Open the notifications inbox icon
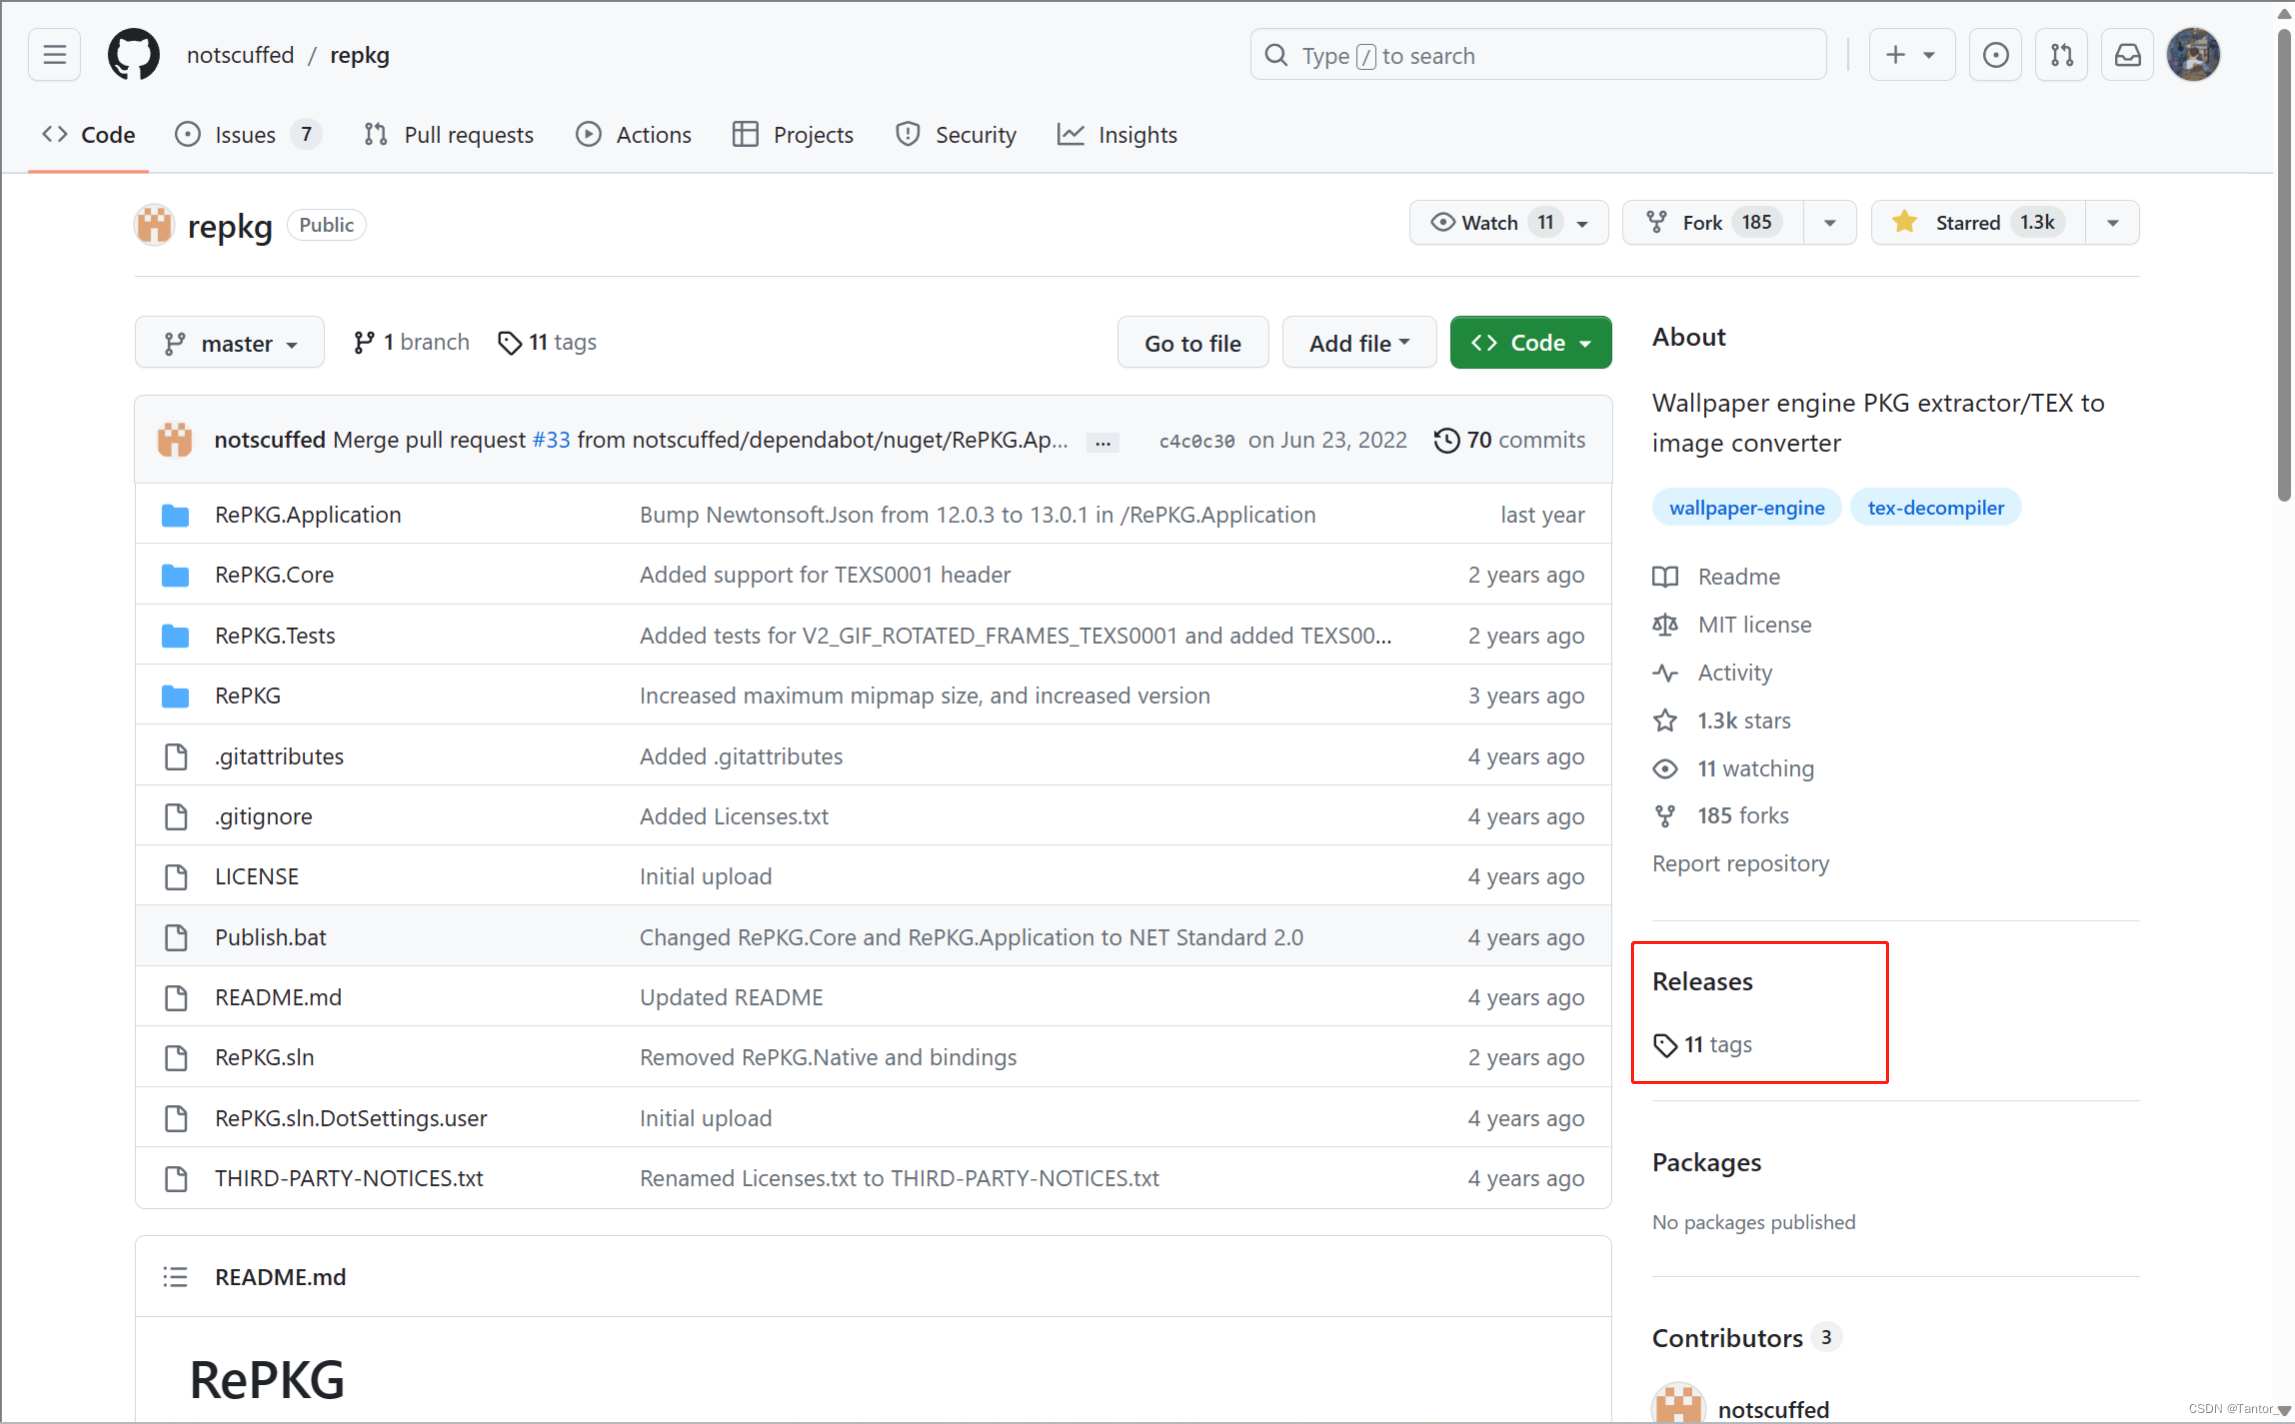 tap(2127, 55)
